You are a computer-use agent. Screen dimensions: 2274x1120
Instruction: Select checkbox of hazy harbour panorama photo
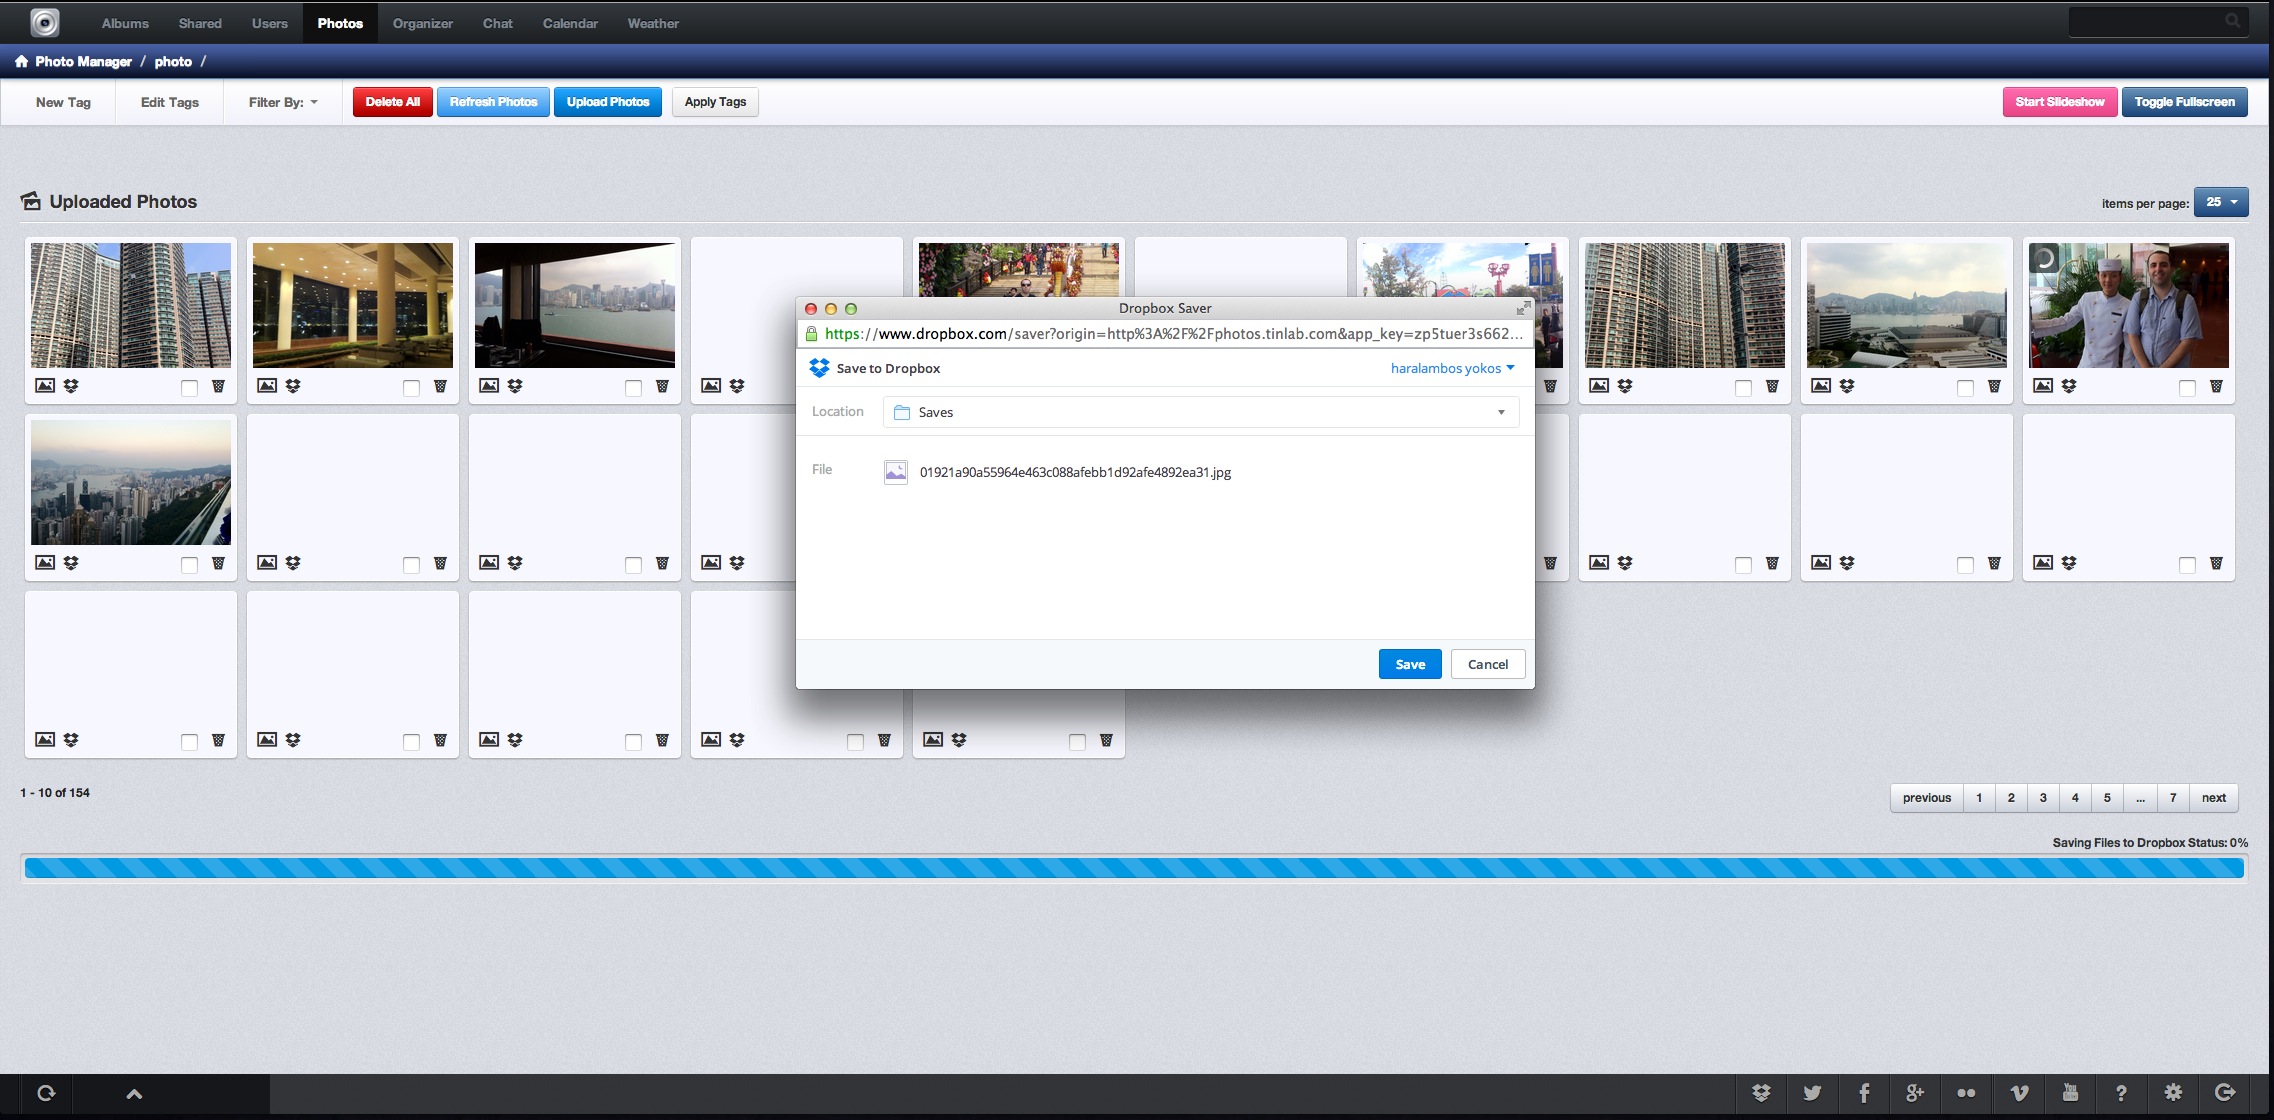point(1965,388)
